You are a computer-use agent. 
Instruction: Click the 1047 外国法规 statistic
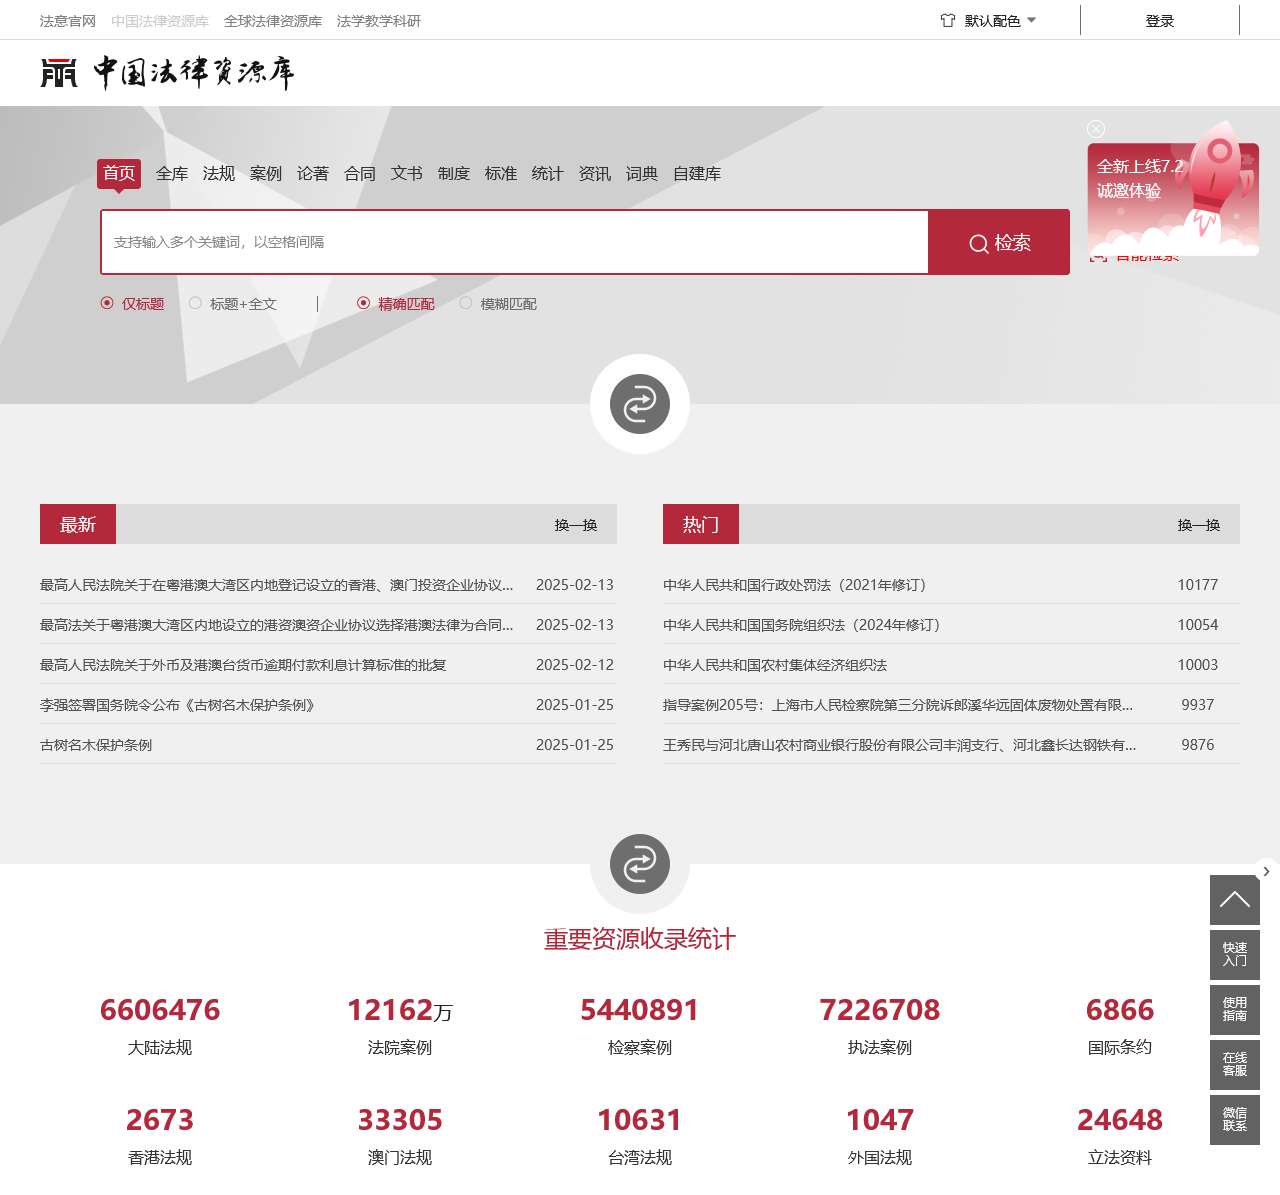pos(880,1137)
